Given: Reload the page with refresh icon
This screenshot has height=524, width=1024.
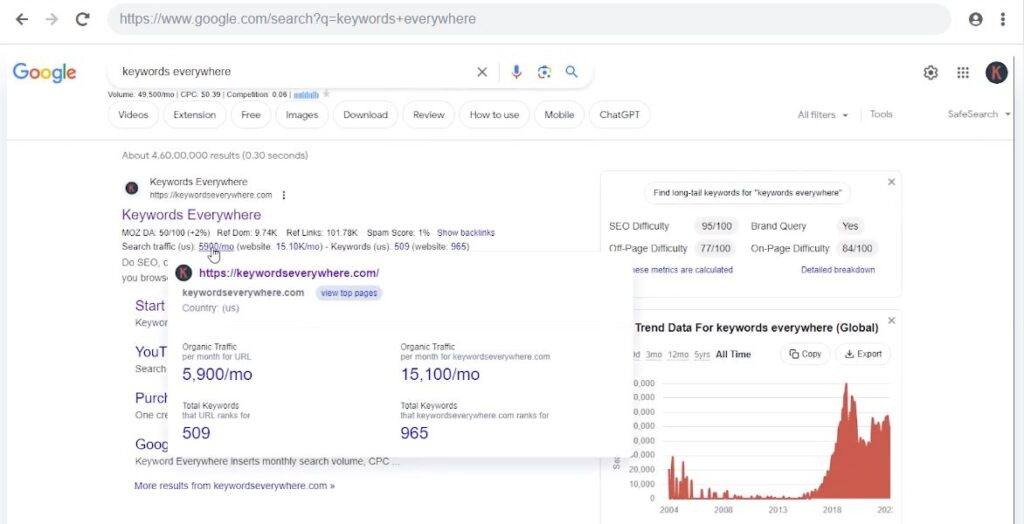Looking at the screenshot, I should (x=82, y=19).
